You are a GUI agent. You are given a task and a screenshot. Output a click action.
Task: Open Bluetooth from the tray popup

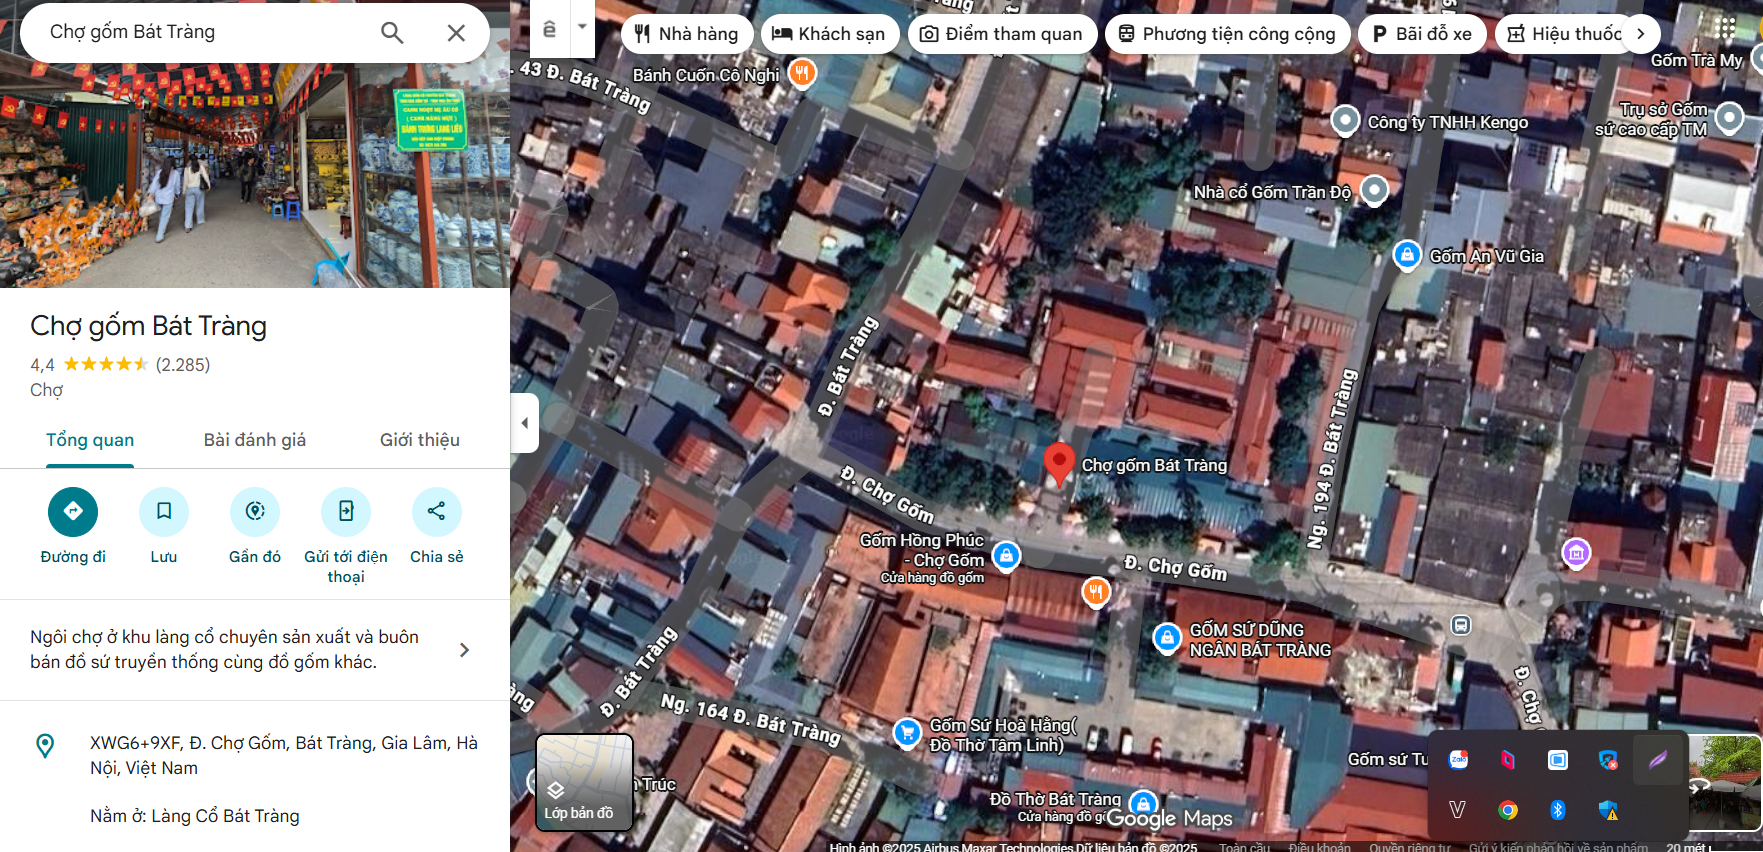coord(1558,810)
